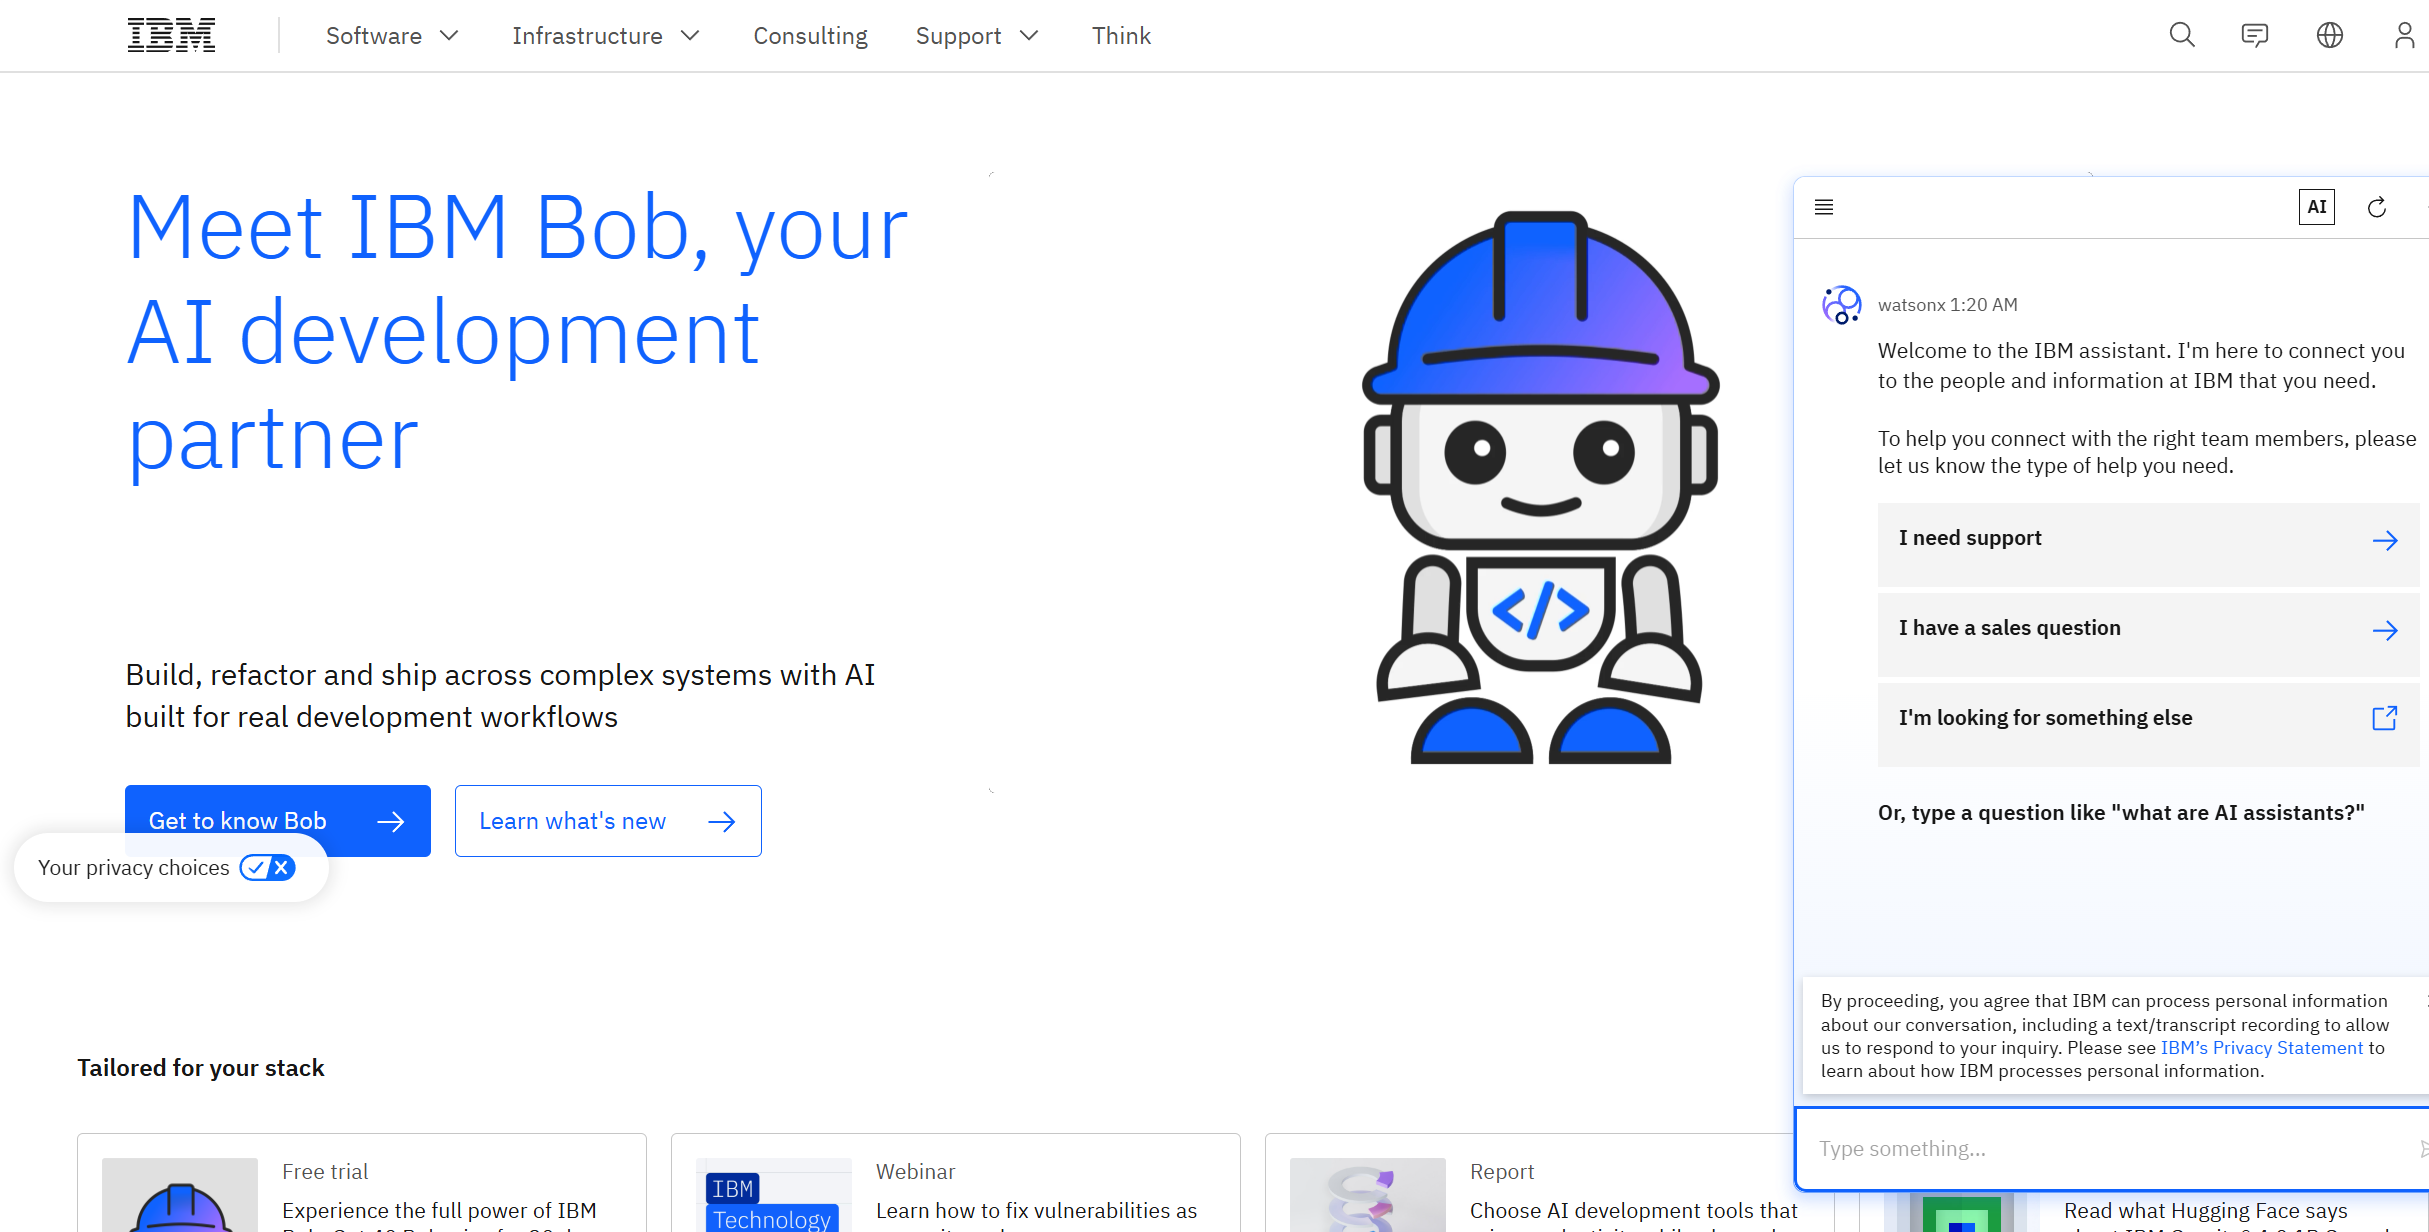Toggle the Your privacy choices switch

tap(268, 868)
